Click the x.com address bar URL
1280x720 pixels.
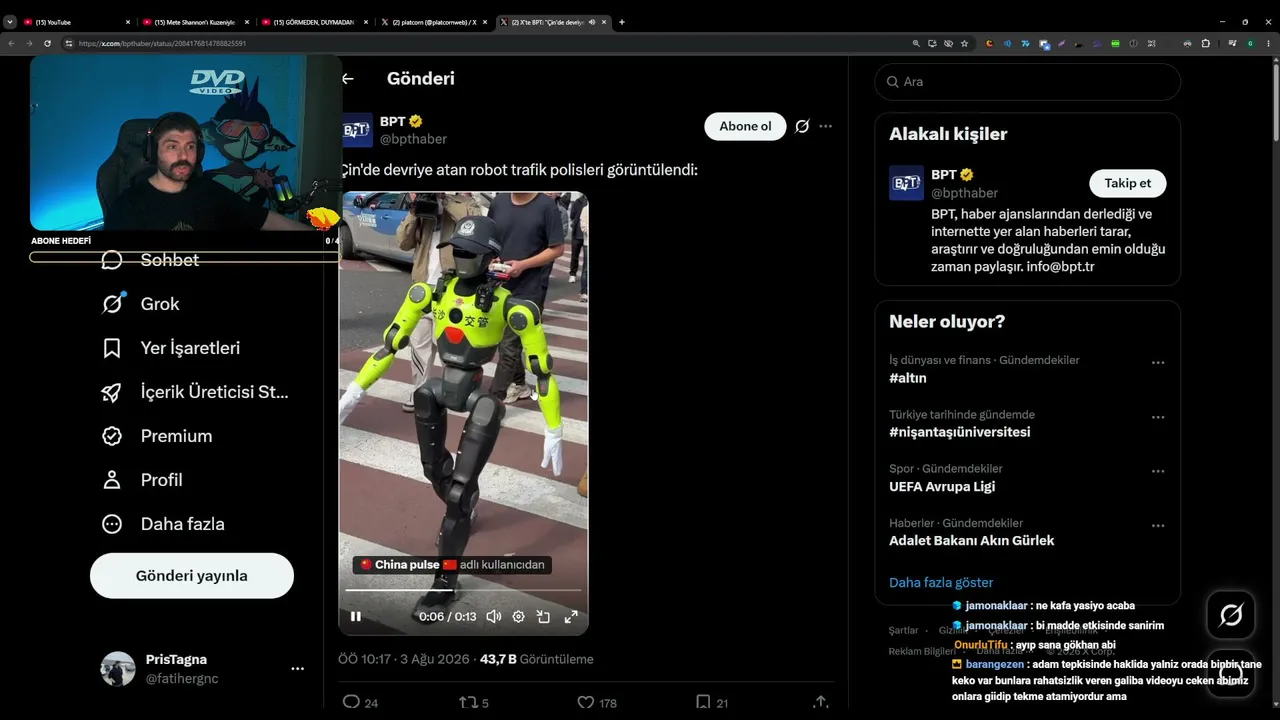pyautogui.click(x=163, y=44)
